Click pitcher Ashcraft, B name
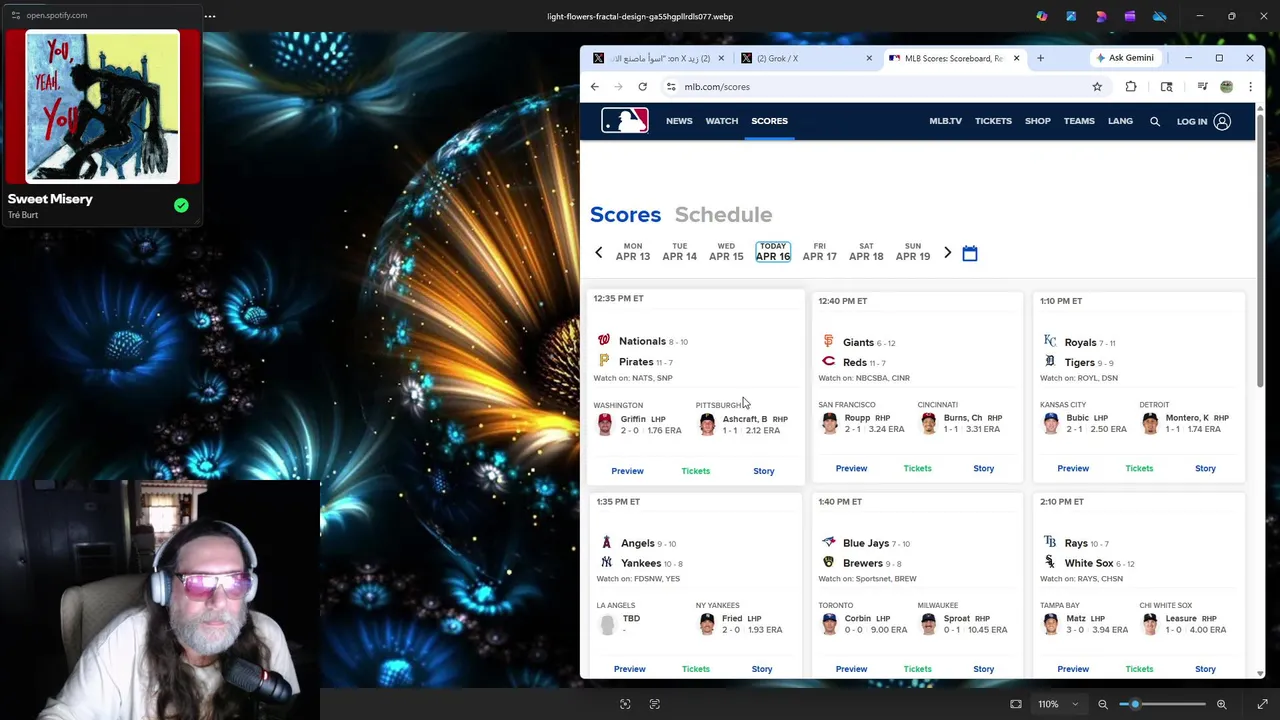Viewport: 1280px width, 720px height. tap(745, 419)
